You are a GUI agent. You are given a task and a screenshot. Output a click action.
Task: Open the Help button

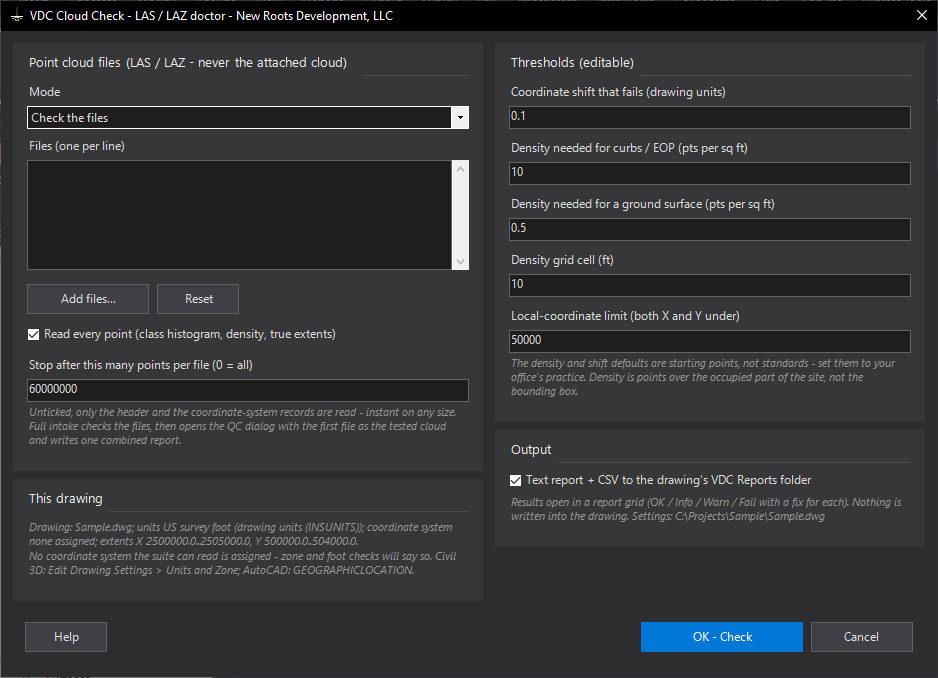[66, 637]
